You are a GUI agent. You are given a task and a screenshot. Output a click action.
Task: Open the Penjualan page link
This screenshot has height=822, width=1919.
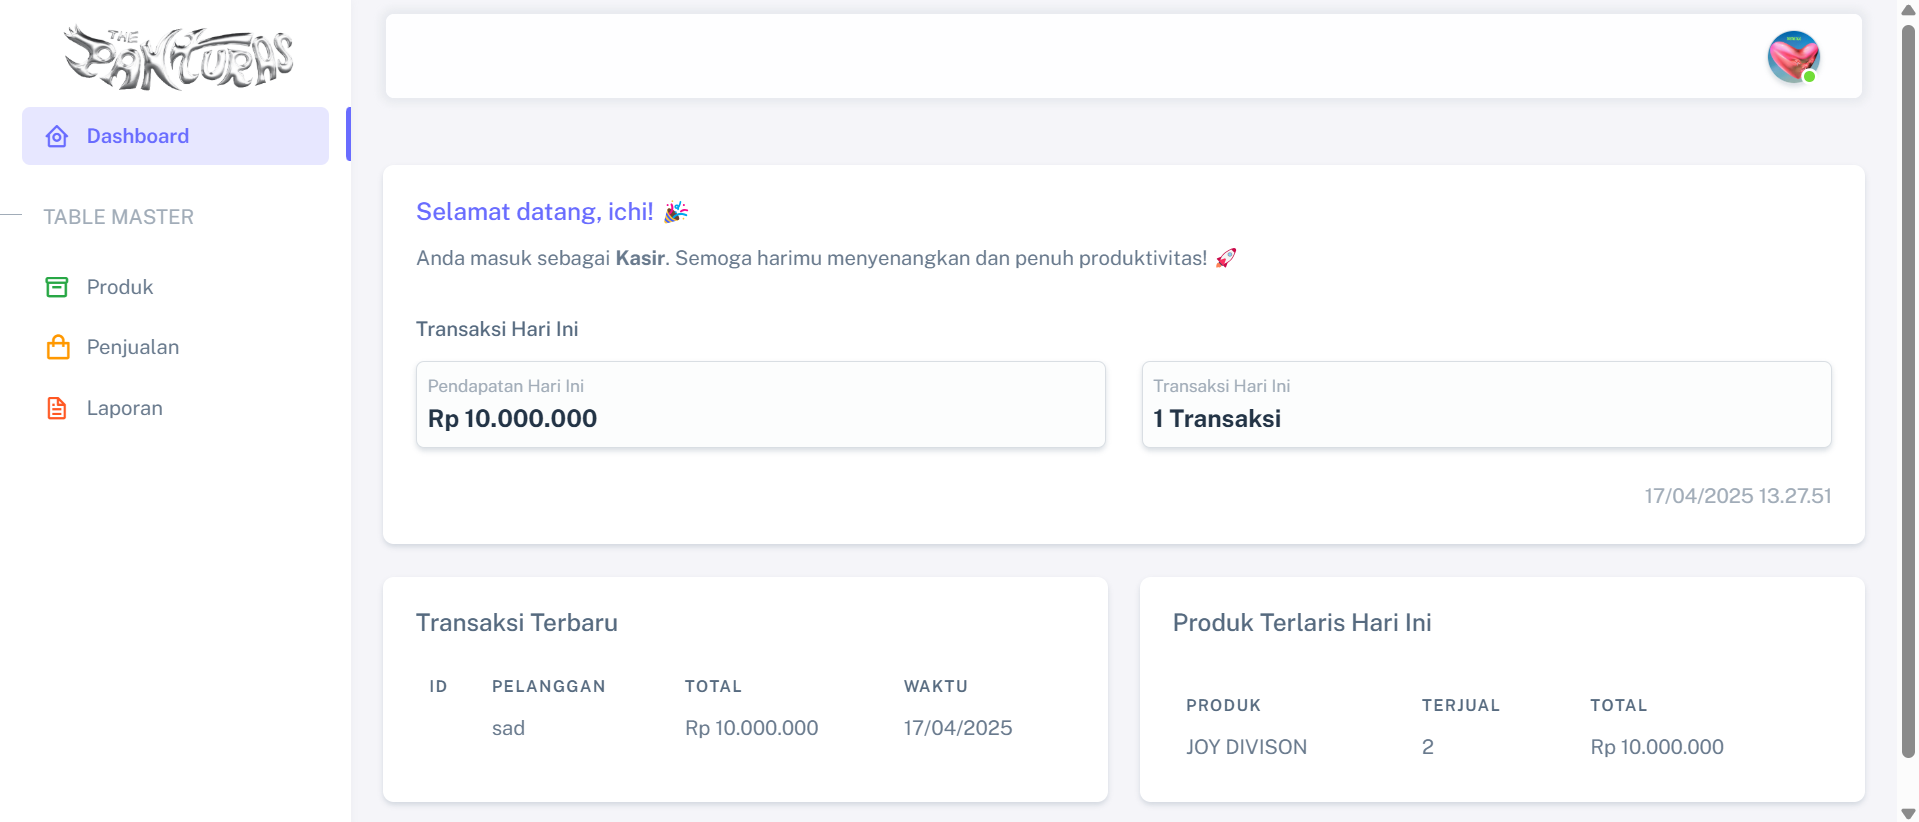coord(133,347)
